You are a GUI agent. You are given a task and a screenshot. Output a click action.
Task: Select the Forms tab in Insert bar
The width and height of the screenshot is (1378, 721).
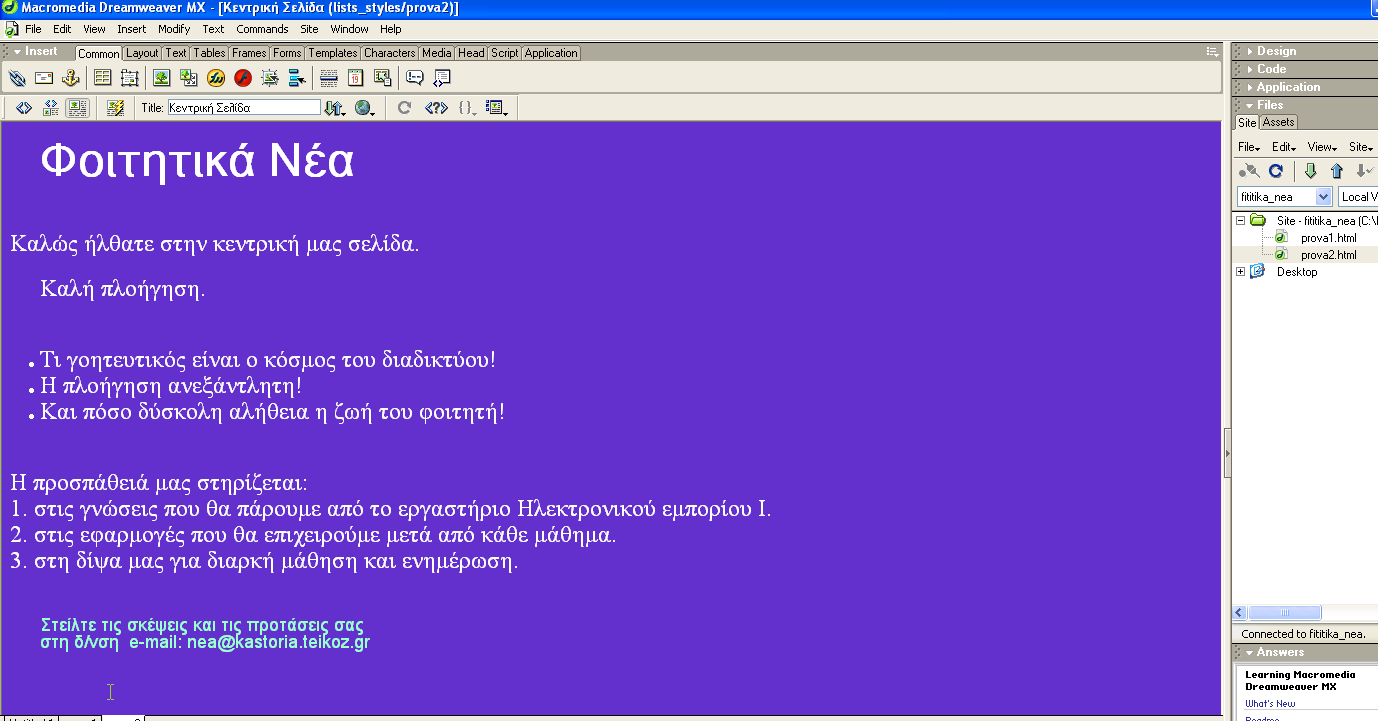tap(287, 53)
